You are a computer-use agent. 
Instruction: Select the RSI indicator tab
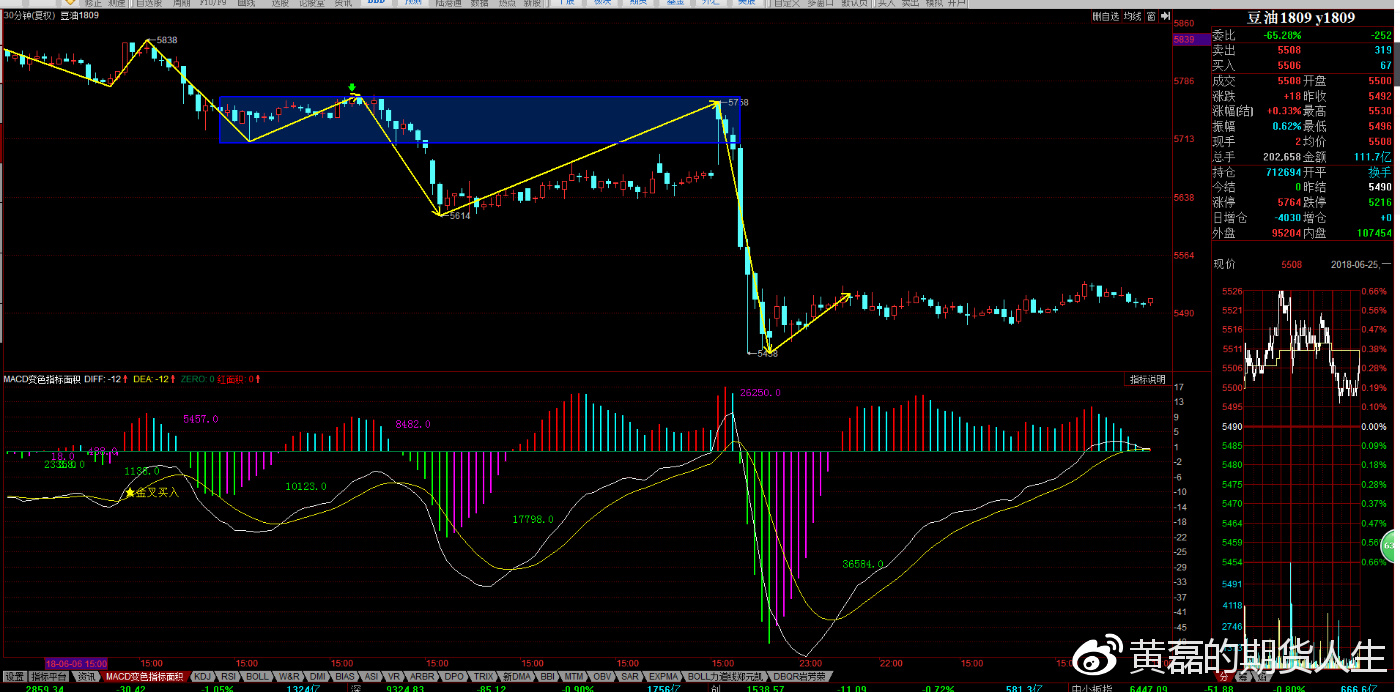coord(229,677)
